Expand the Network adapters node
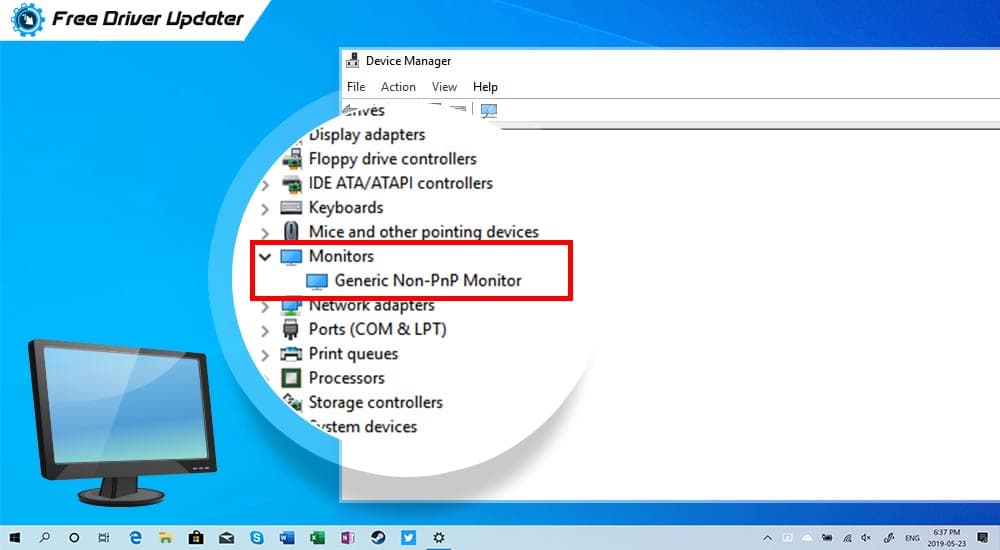1000x550 pixels. pos(265,307)
